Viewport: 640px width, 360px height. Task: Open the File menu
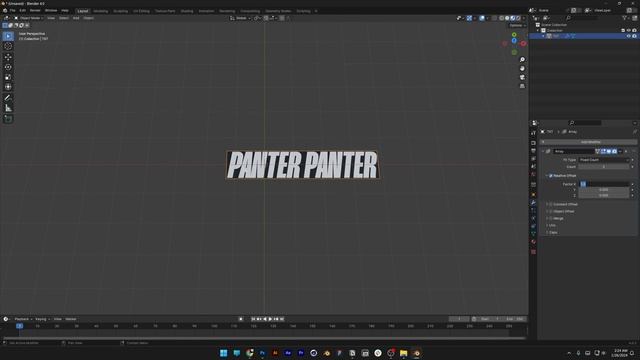tap(13, 11)
